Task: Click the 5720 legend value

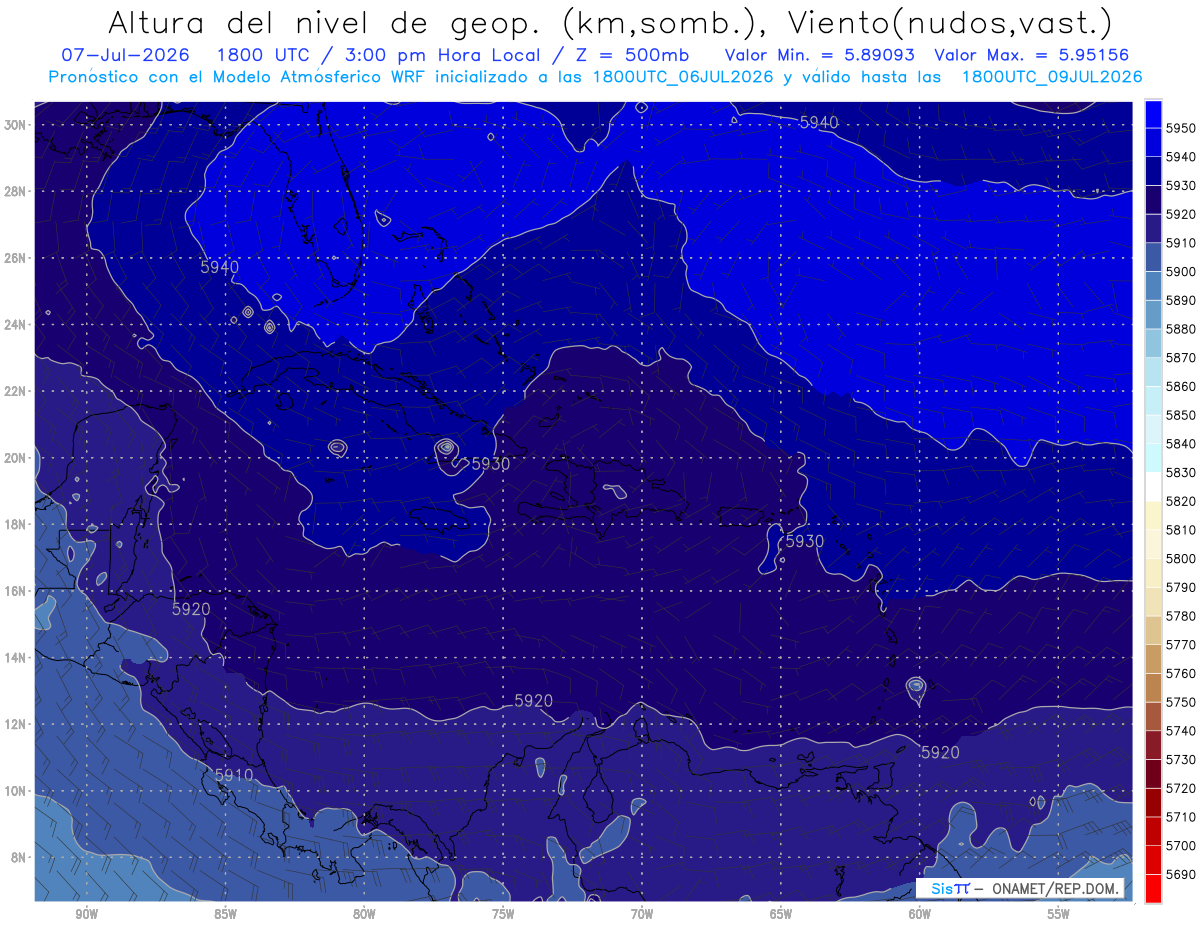Action: tap(1181, 788)
